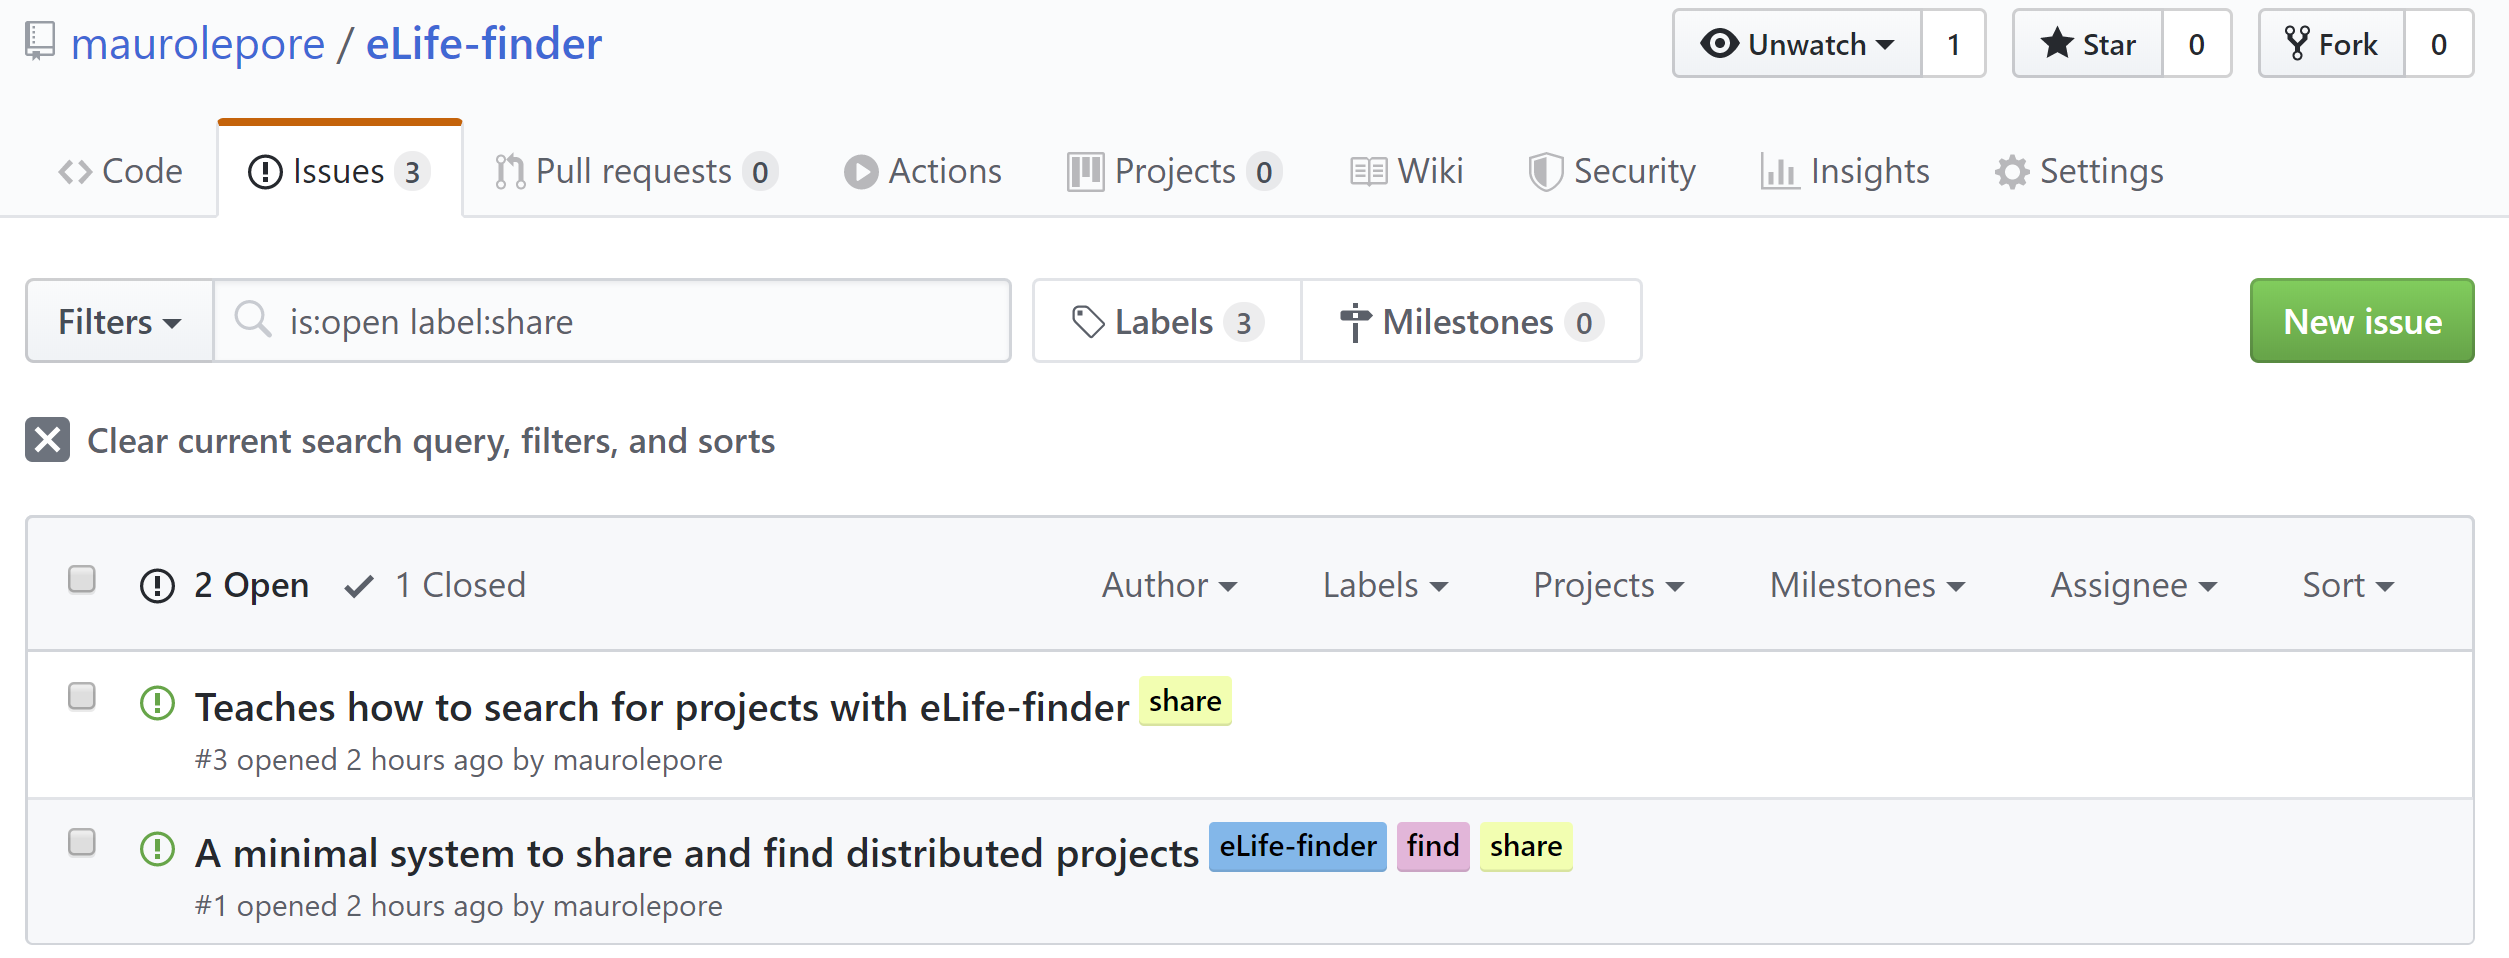
Task: Click the Settings gear icon
Action: click(2011, 172)
